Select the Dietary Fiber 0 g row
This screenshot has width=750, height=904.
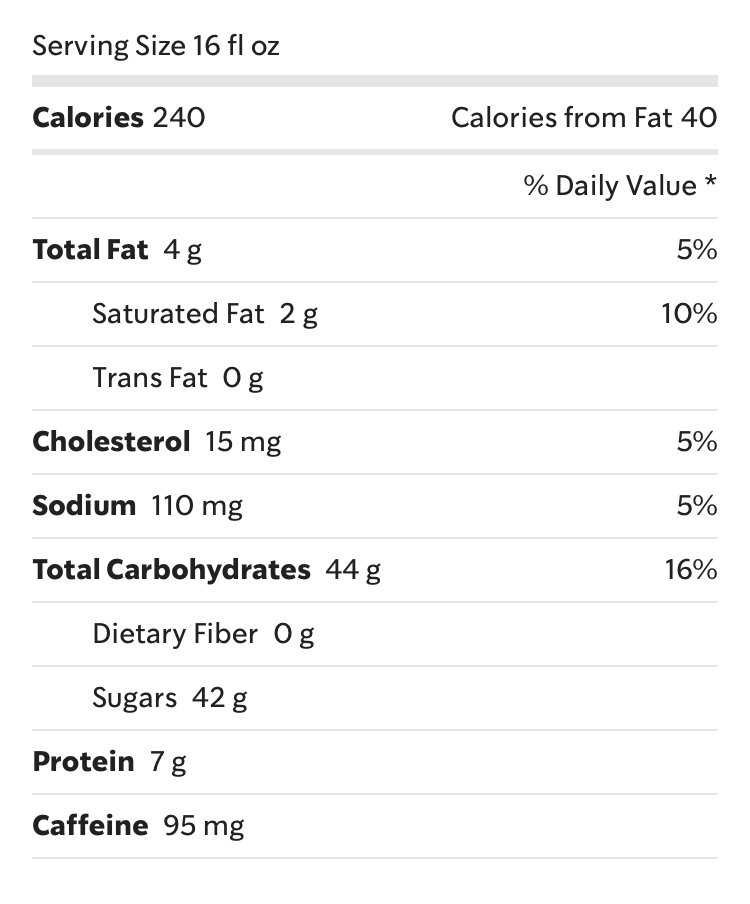(x=375, y=634)
